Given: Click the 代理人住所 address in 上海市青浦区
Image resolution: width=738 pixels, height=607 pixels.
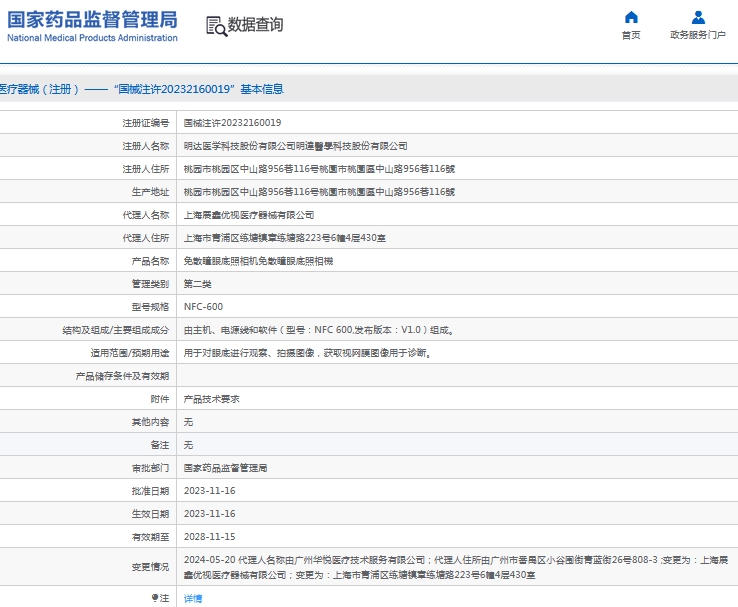Looking at the screenshot, I should 285,238.
